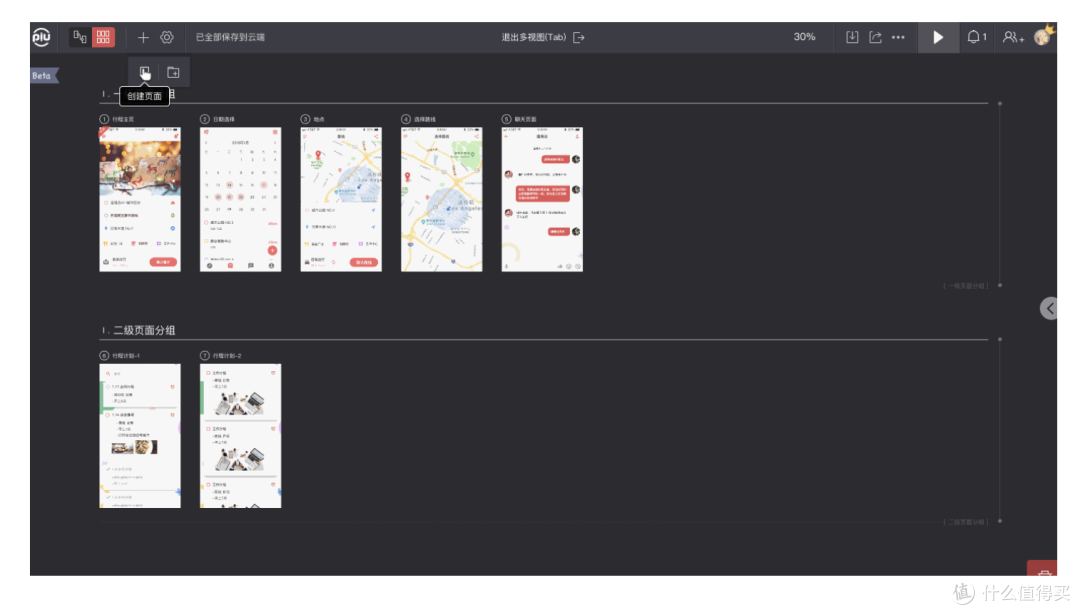Click the play preview button
Image resolution: width=1080 pixels, height=615 pixels.
(938, 37)
